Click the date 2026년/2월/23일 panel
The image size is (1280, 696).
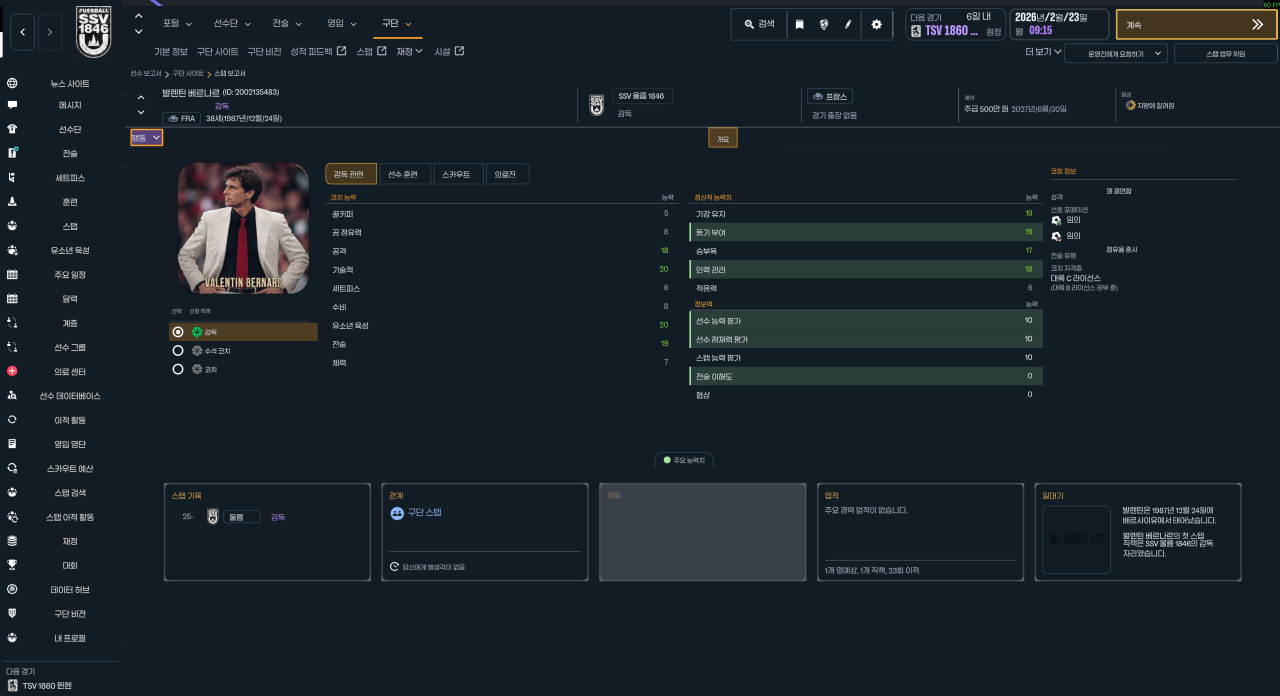(1061, 25)
